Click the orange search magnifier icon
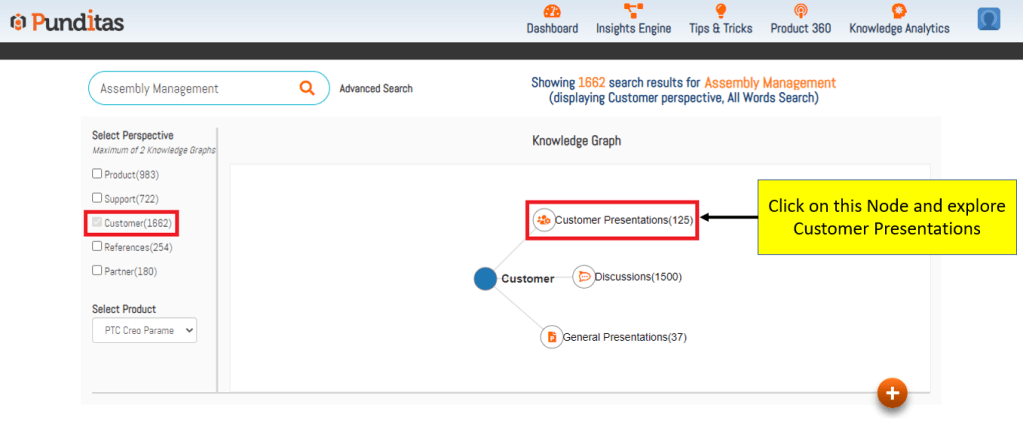 click(x=307, y=88)
